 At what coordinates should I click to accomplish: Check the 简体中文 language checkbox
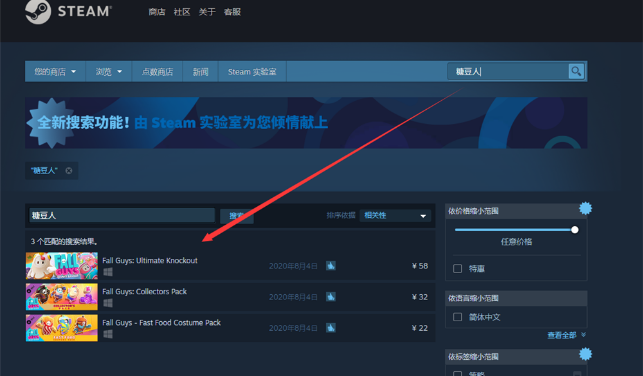[458, 317]
